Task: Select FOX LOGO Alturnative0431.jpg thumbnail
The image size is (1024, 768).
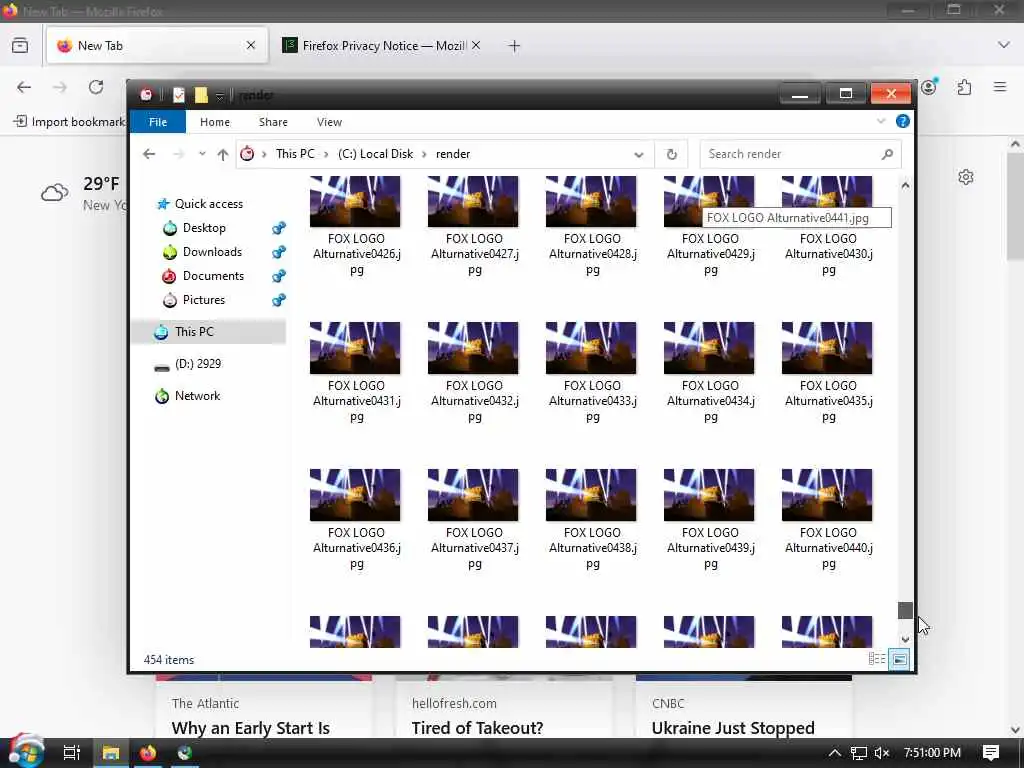Action: coord(355,348)
